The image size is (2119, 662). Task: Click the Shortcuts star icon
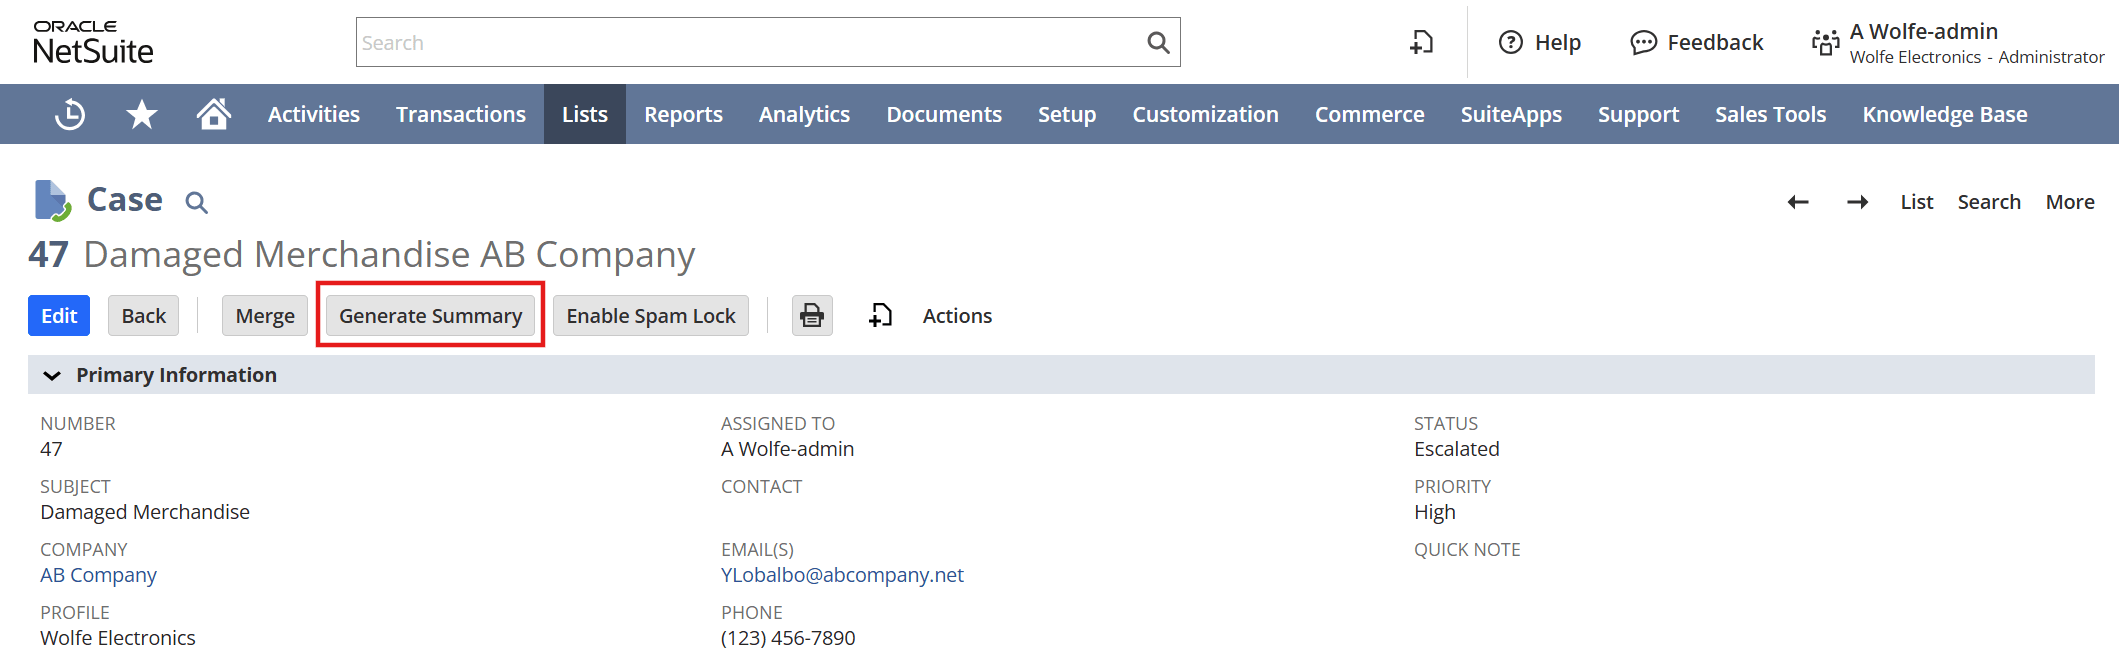point(142,114)
